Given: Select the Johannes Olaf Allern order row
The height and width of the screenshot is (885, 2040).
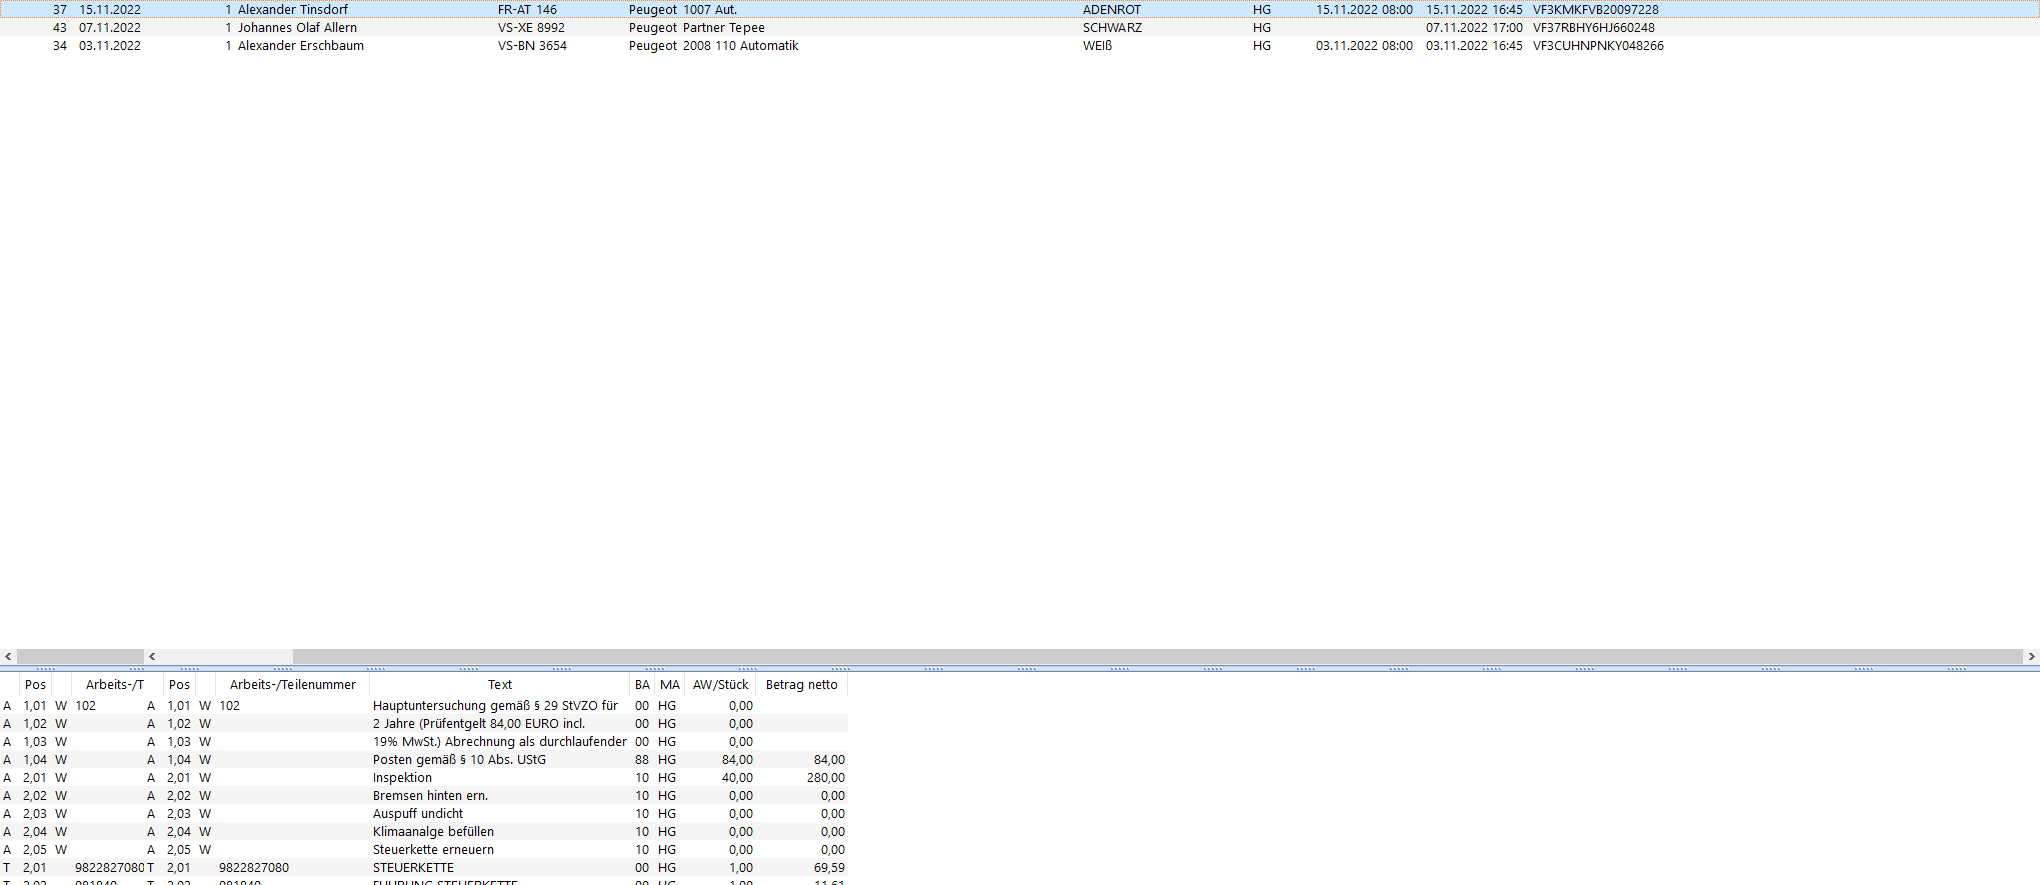Looking at the screenshot, I should 296,28.
